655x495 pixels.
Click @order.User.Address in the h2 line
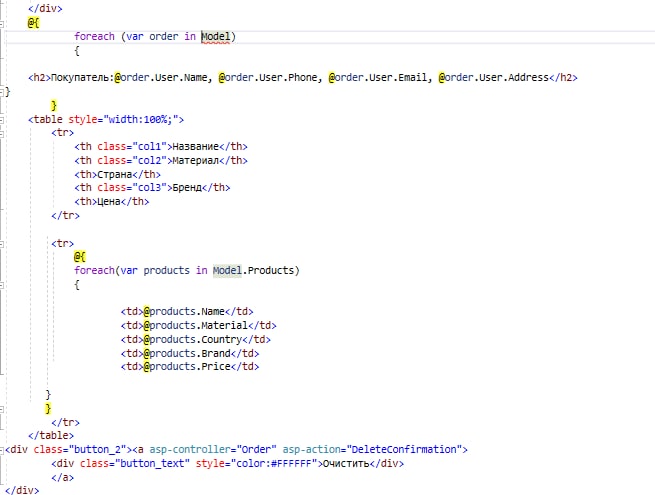tap(493, 78)
